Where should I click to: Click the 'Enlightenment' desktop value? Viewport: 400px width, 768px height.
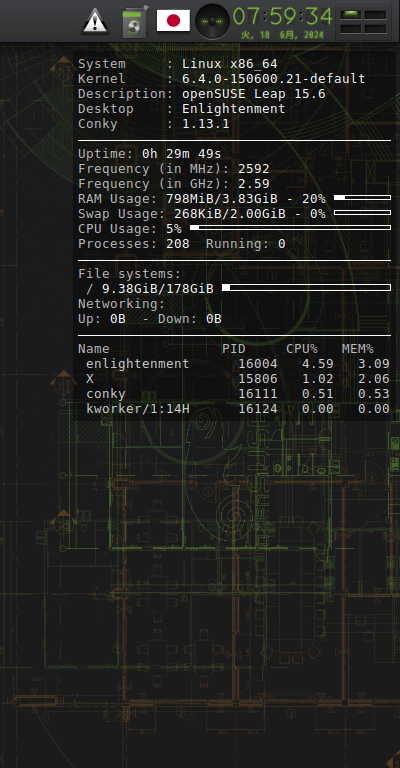click(234, 109)
